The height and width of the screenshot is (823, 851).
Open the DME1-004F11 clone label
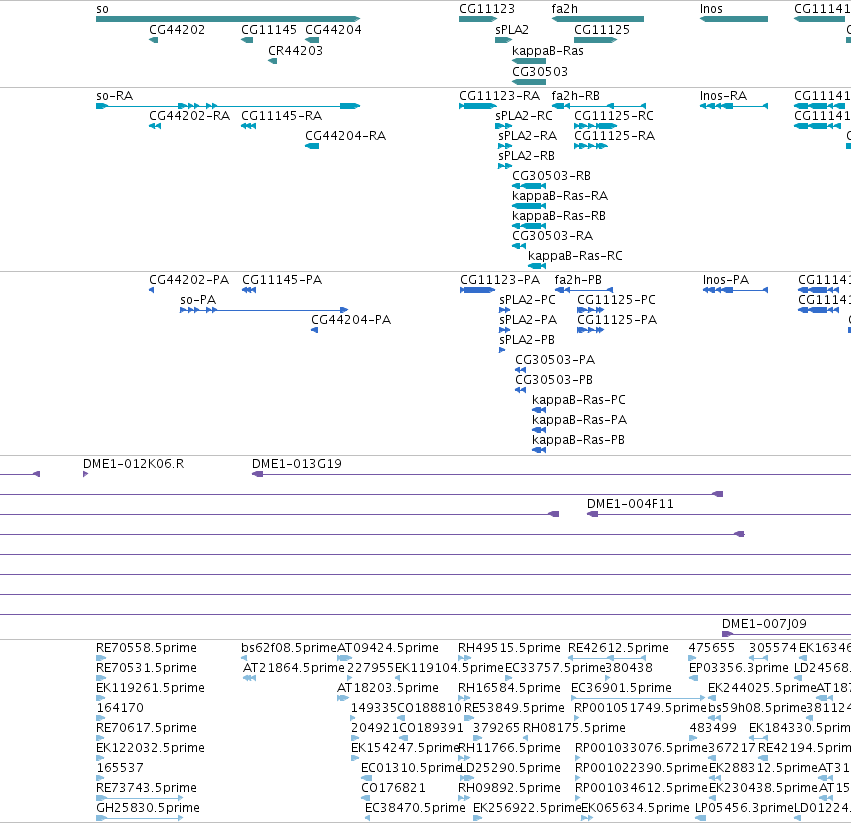click(630, 504)
